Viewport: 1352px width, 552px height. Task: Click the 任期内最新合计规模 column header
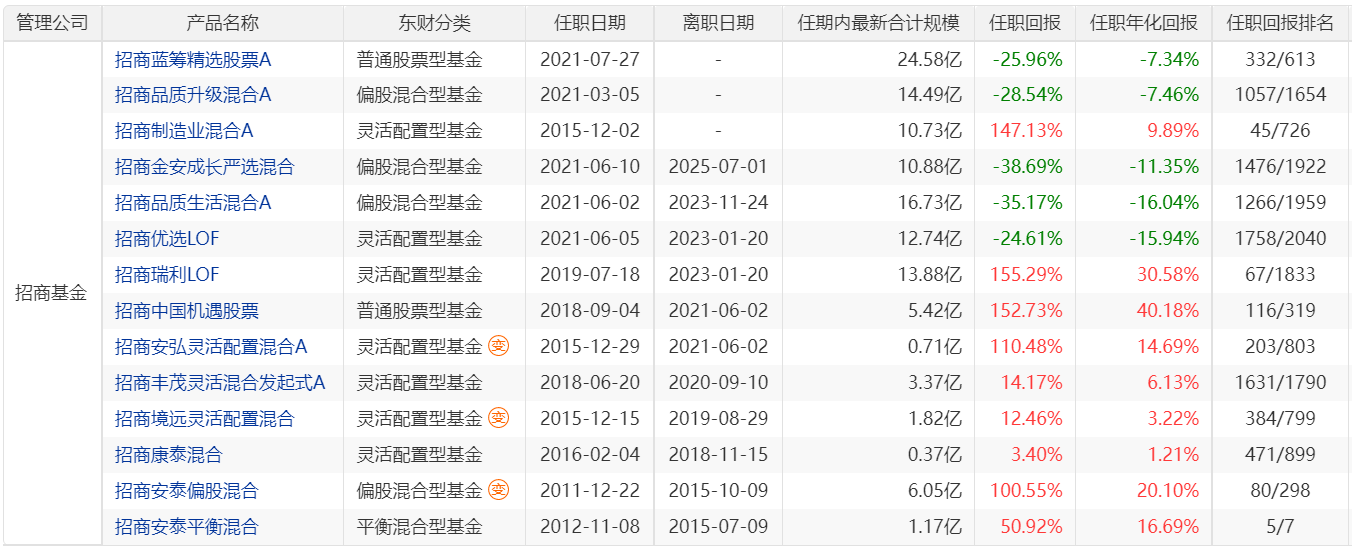[879, 23]
